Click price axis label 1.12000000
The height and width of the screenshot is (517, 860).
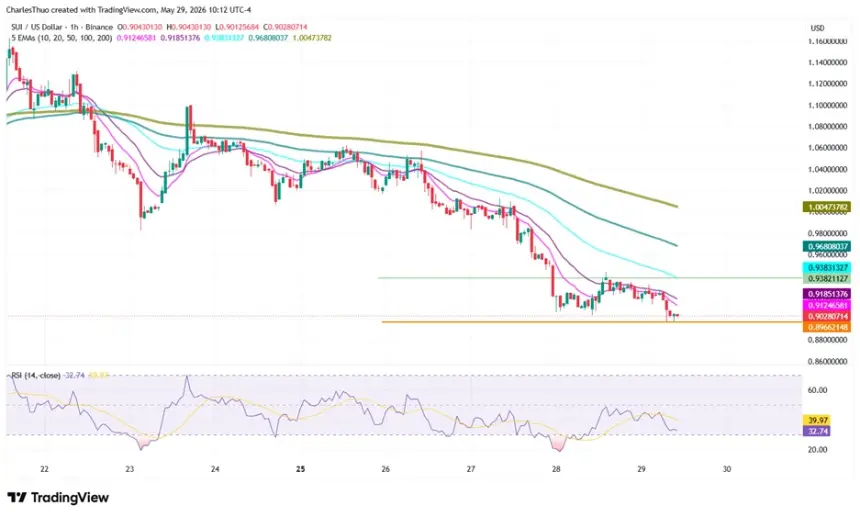pyautogui.click(x=828, y=84)
